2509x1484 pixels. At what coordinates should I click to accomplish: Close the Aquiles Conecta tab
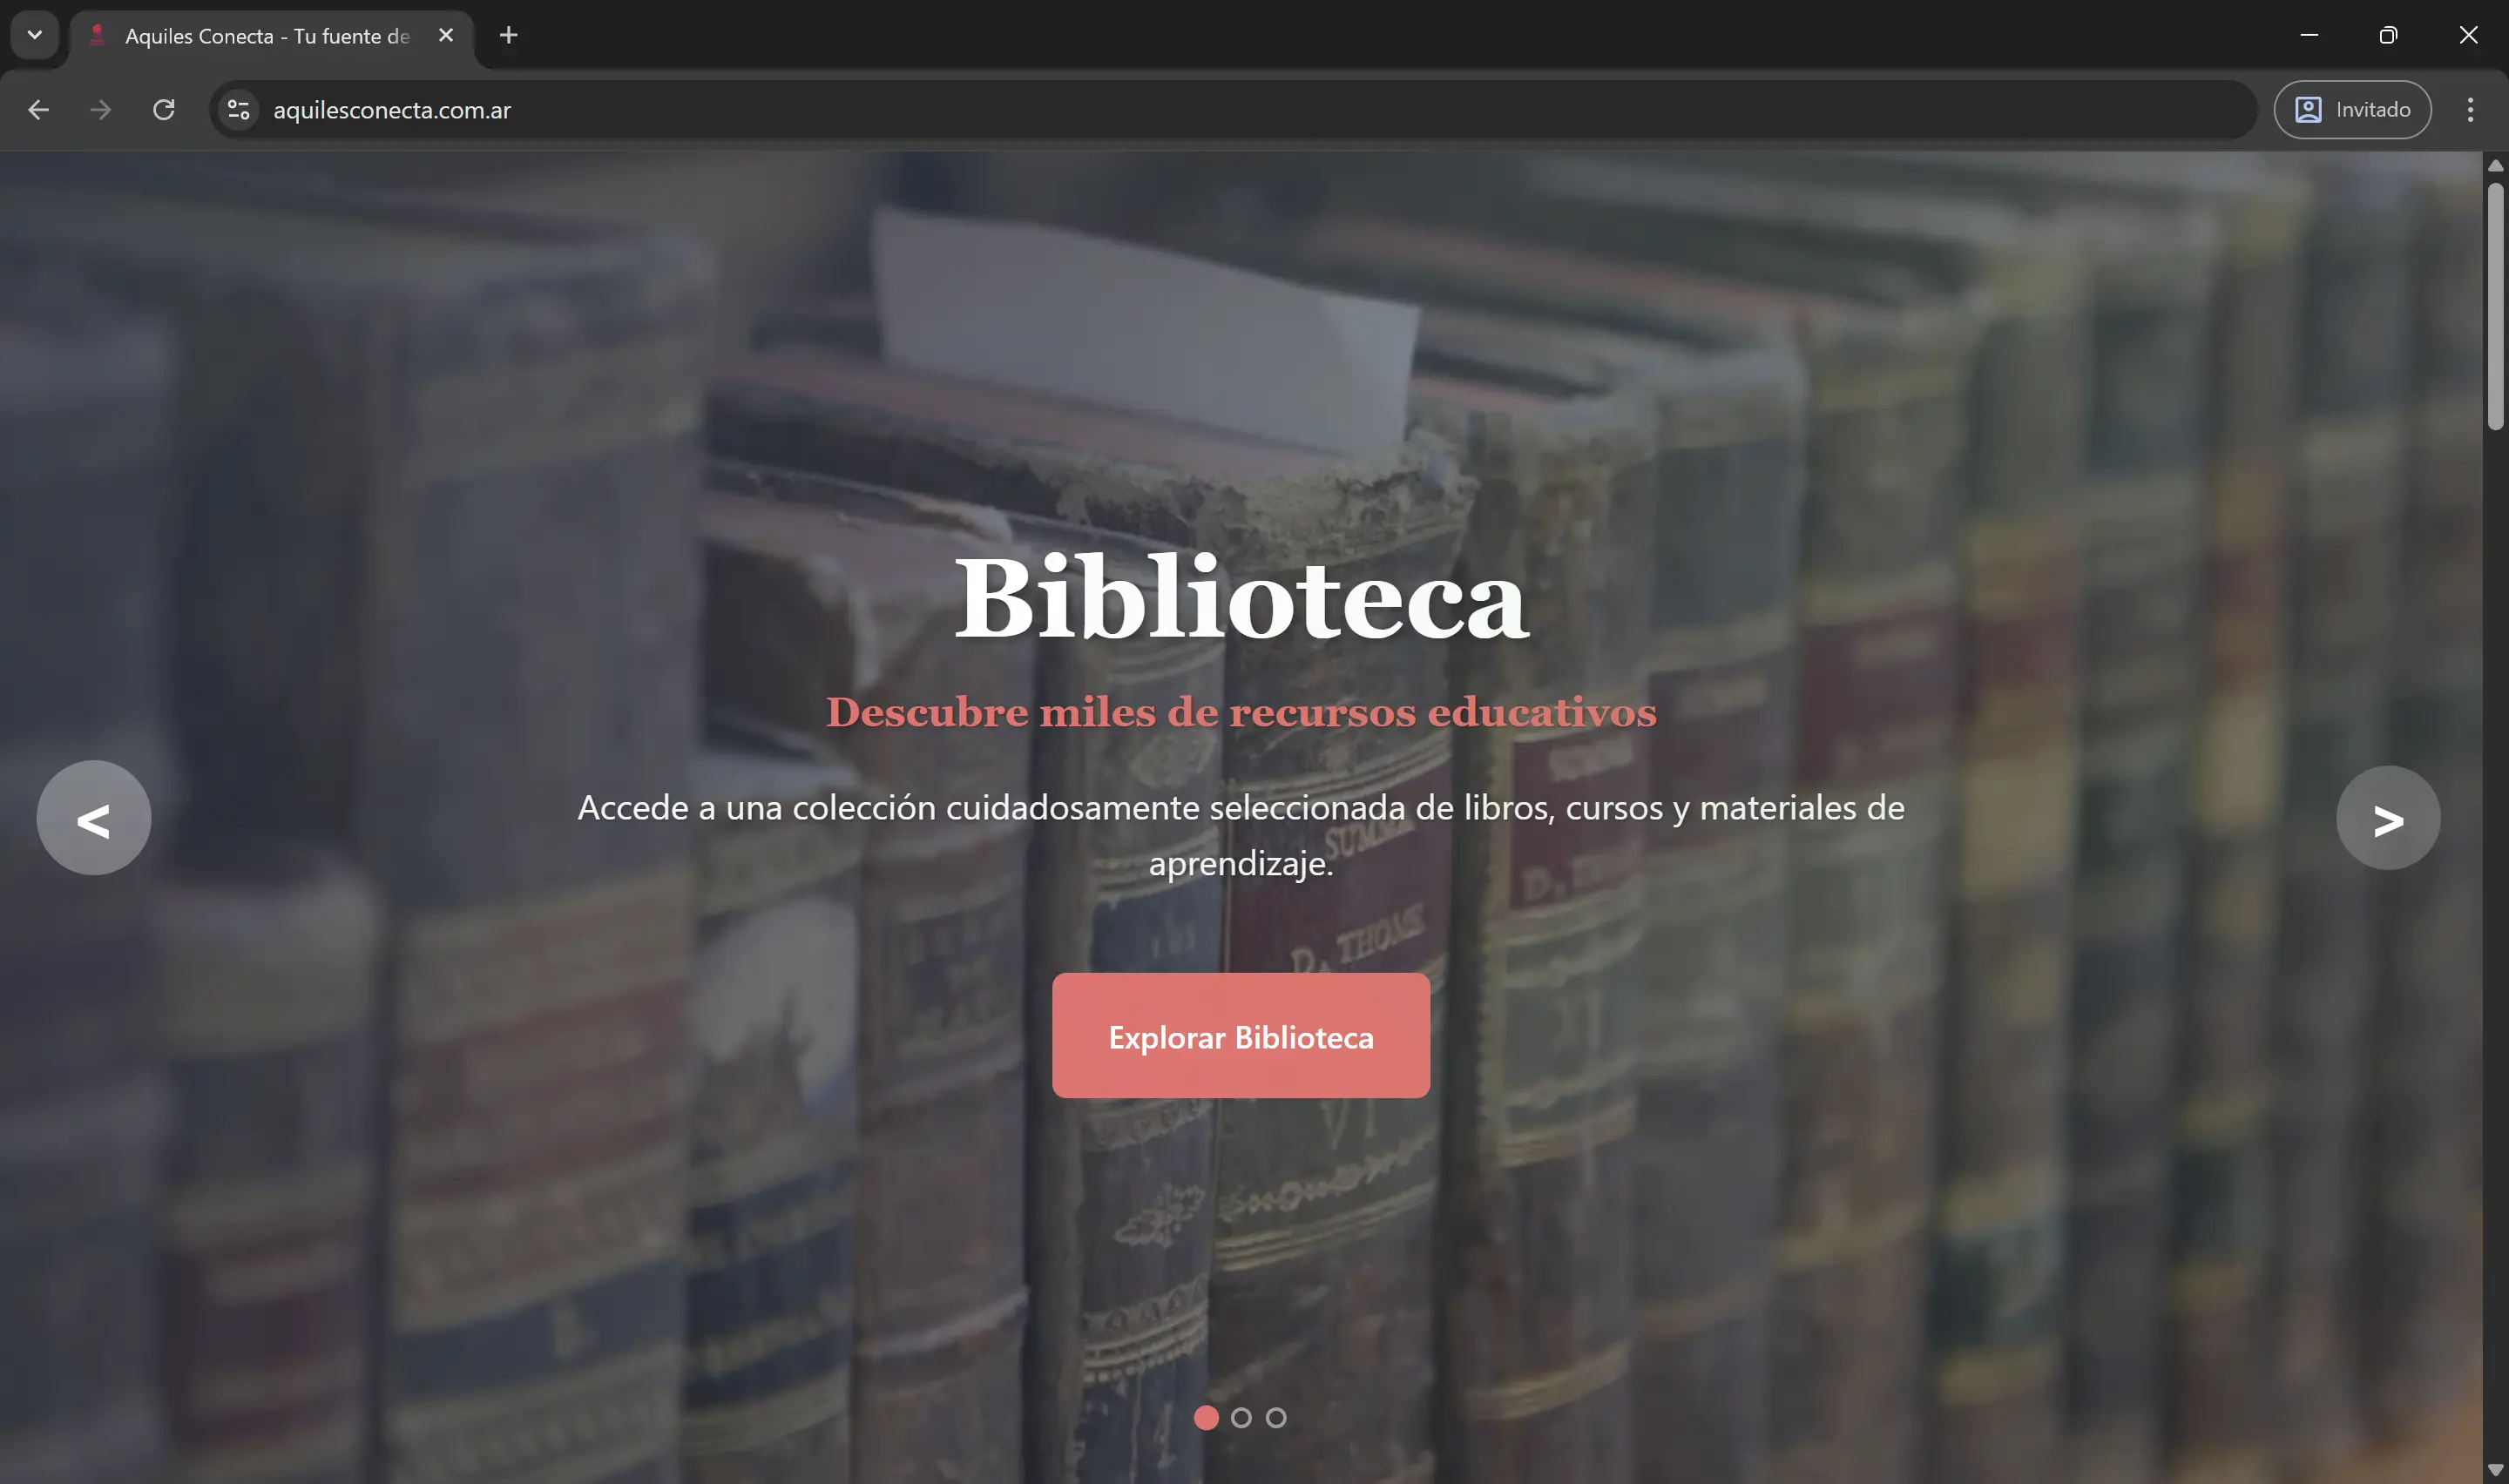[446, 36]
